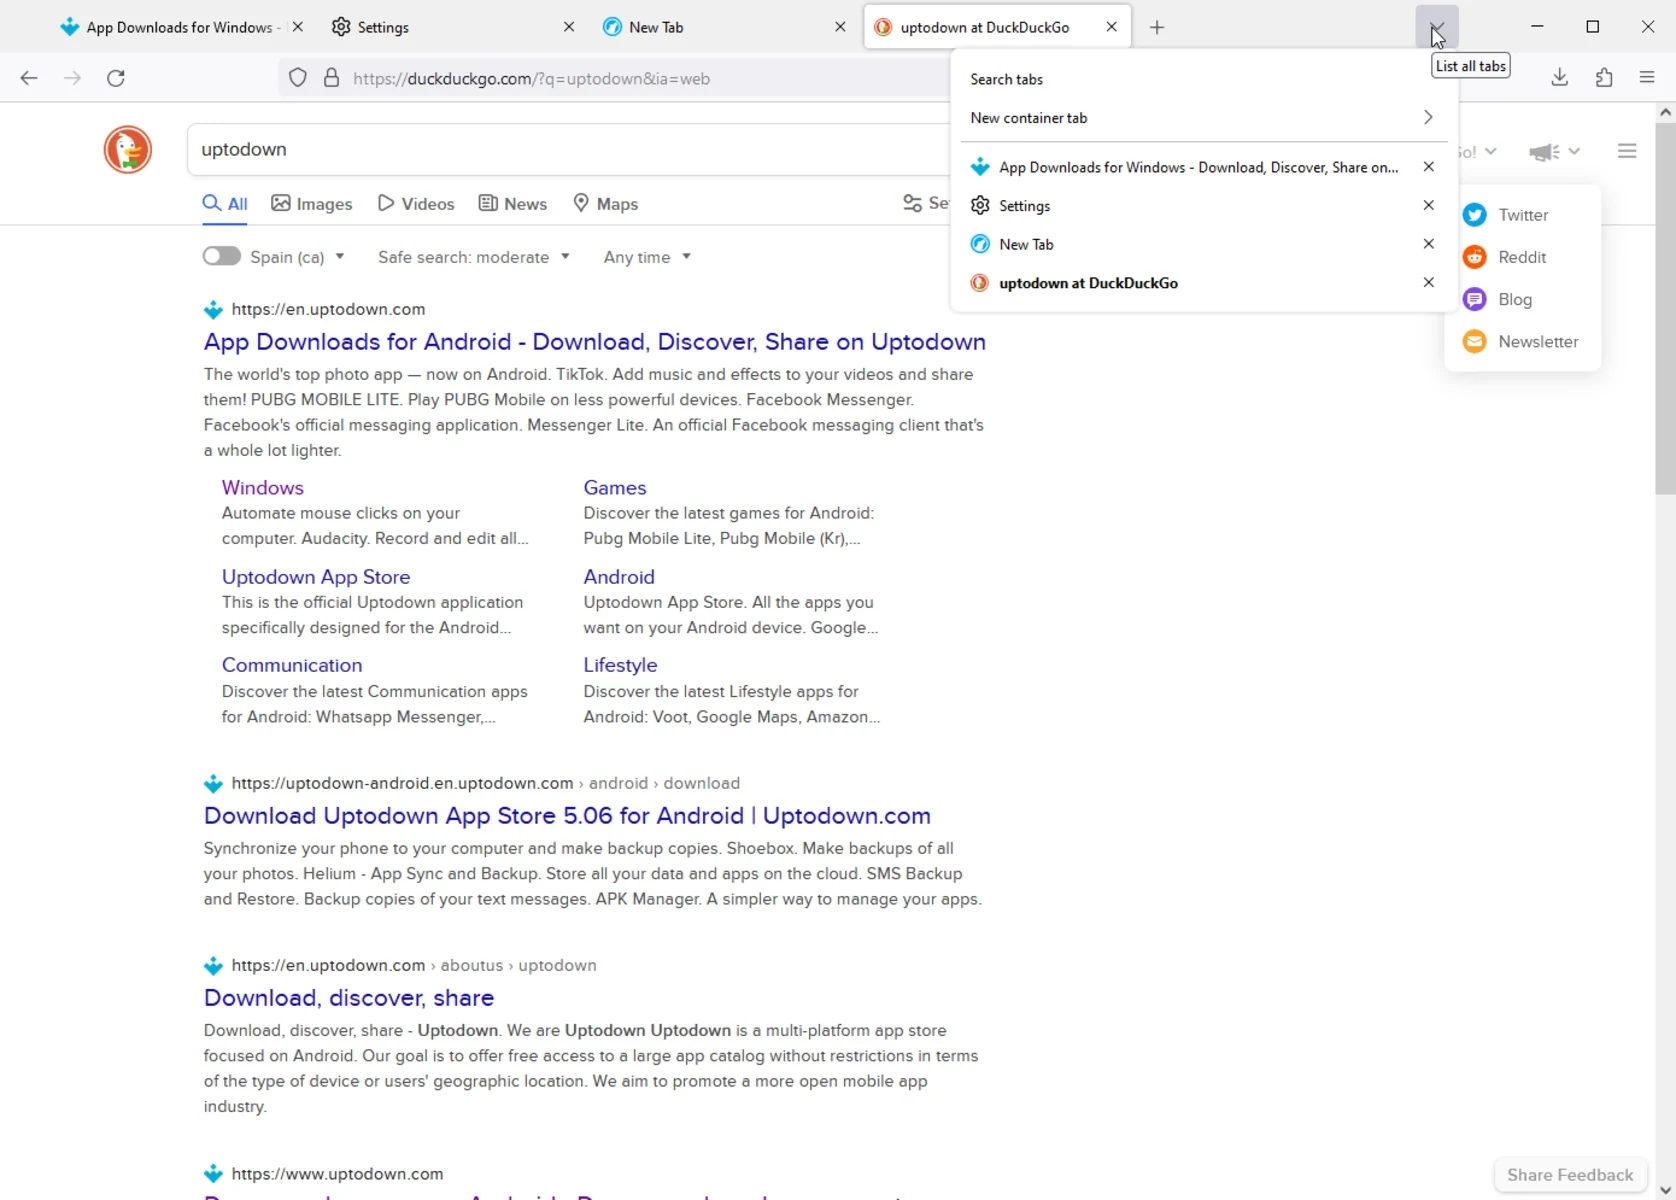
Task: Close New Tab entry in tab list
Action: [x=1429, y=244]
